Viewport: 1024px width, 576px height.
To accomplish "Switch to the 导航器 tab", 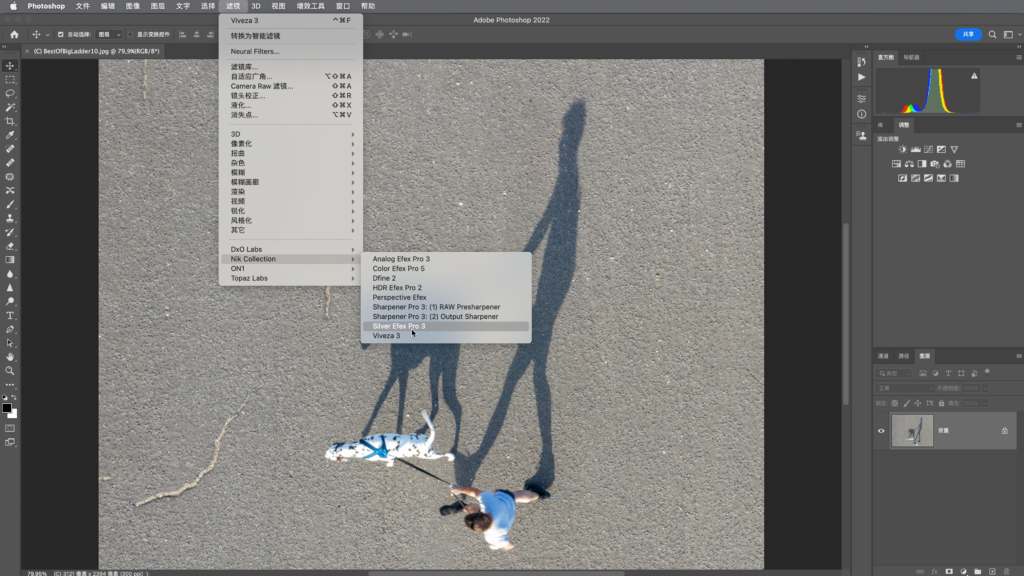I will pyautogui.click(x=911, y=57).
